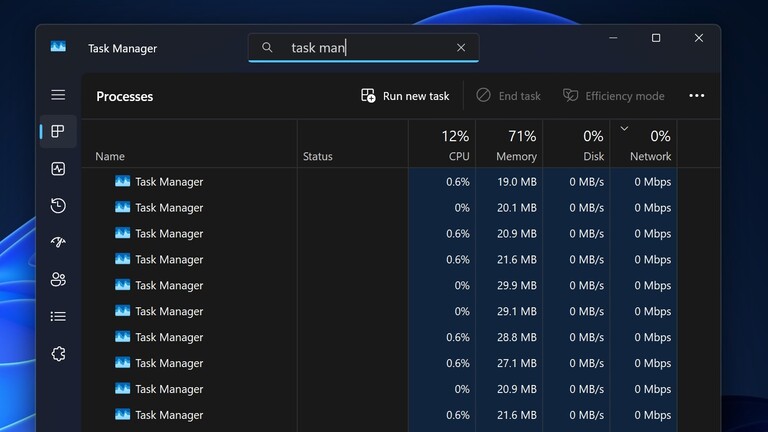Screen dimensions: 768x432
Task: Open the Services page puzzle icon
Action: pyautogui.click(x=58, y=354)
